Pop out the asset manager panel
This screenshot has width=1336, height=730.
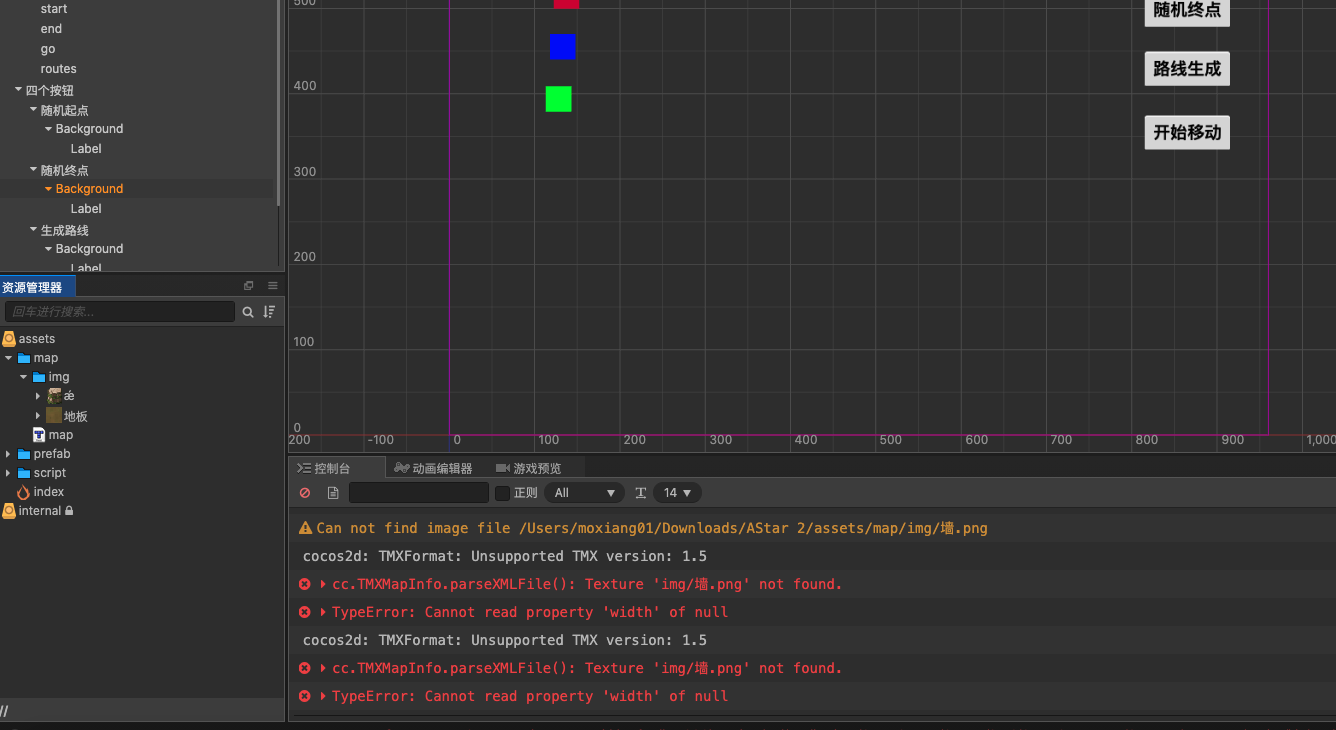point(249,286)
